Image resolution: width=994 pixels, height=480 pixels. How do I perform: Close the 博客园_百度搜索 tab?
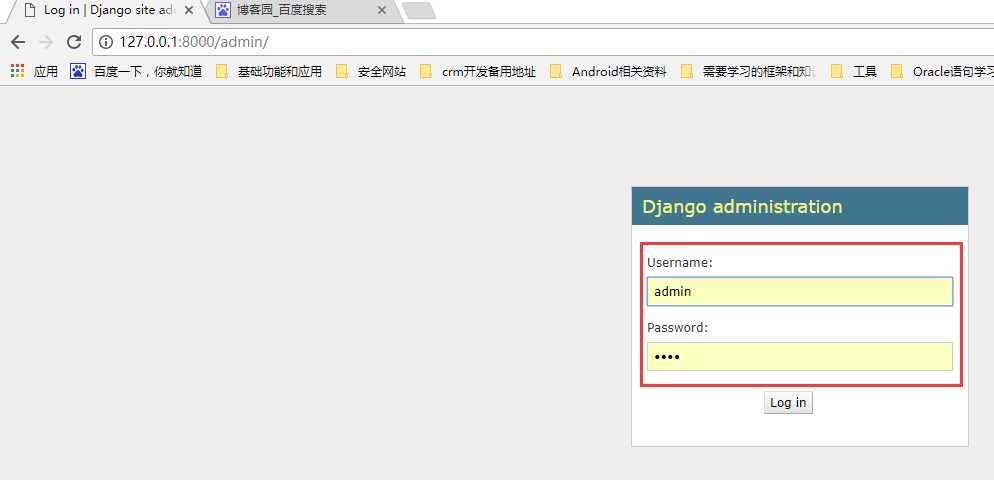point(382,11)
